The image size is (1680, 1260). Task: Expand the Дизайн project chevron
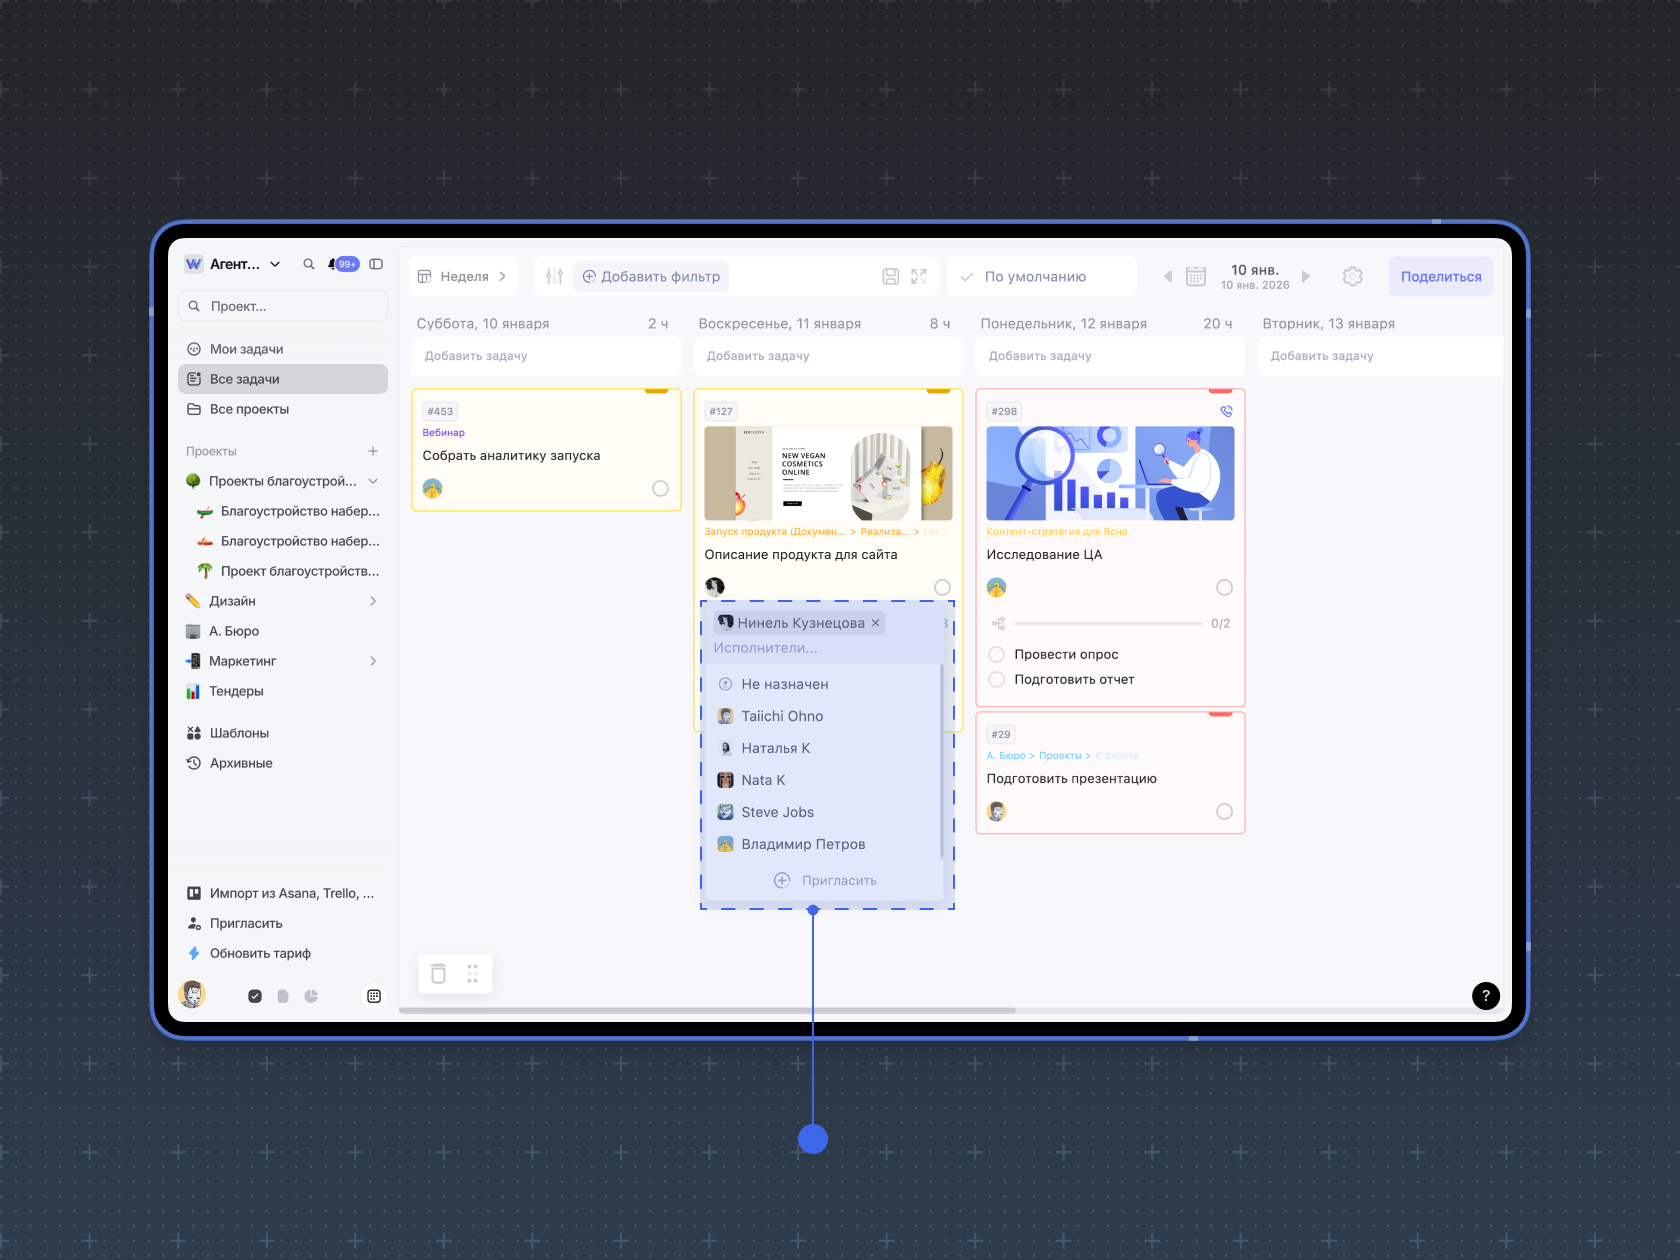click(x=373, y=601)
